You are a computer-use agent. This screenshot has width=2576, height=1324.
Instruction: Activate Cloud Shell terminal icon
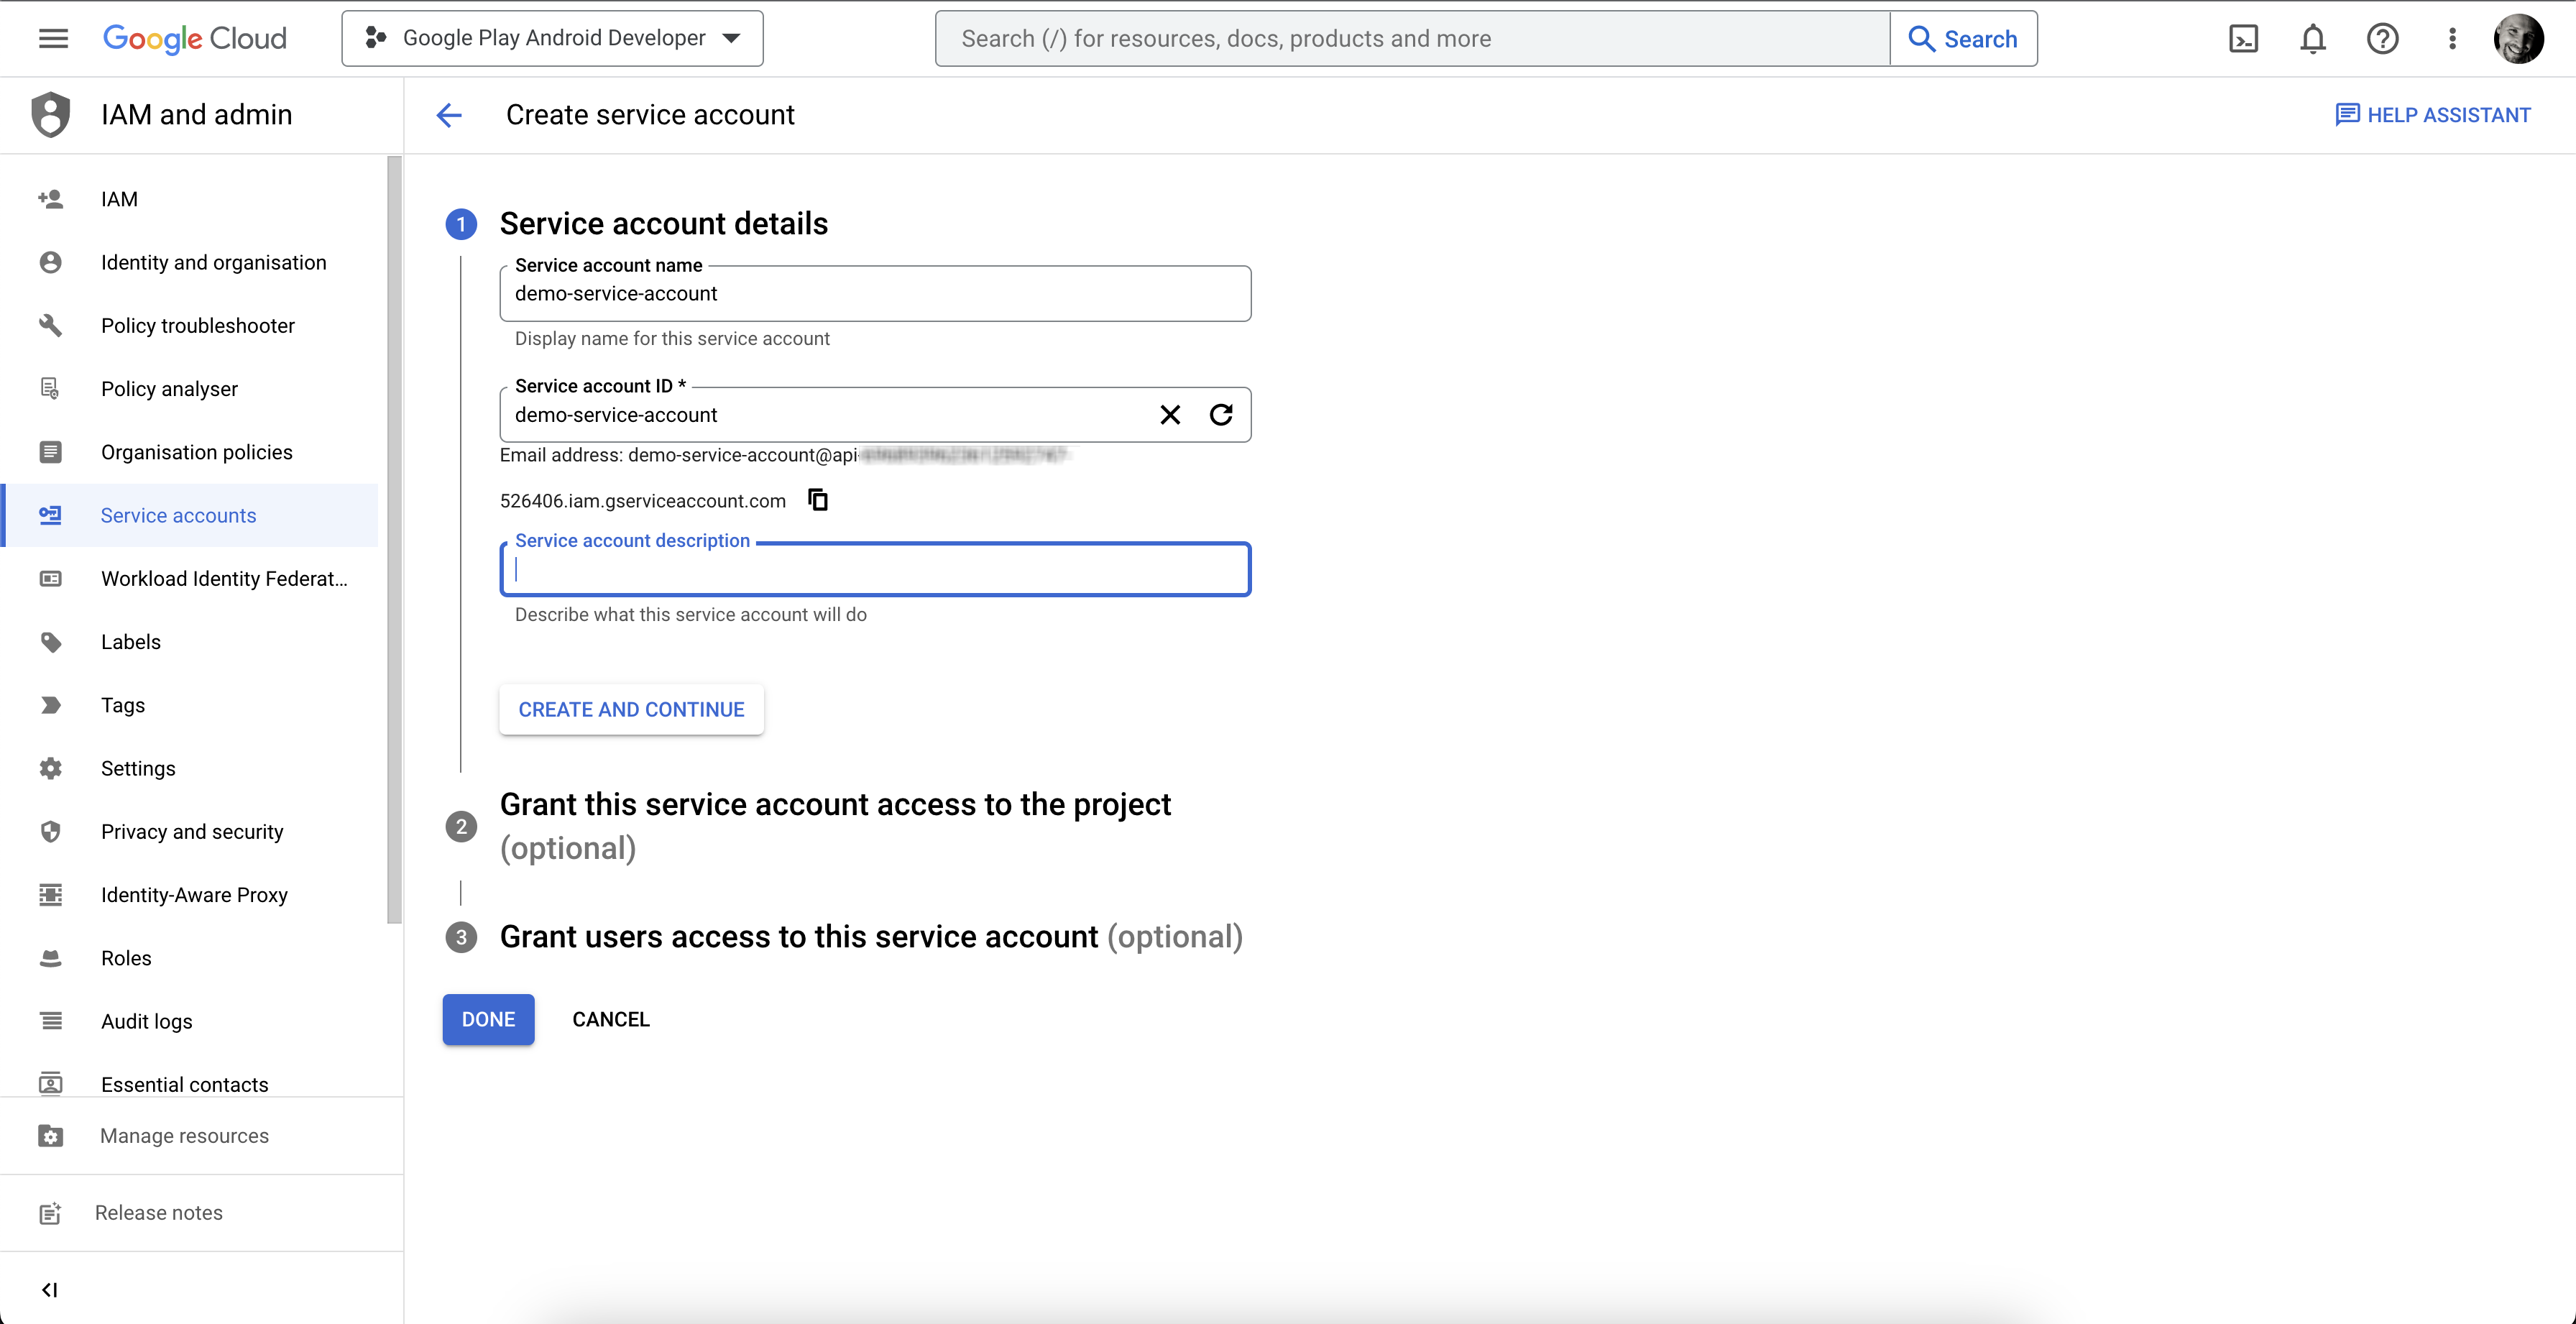point(2243,39)
